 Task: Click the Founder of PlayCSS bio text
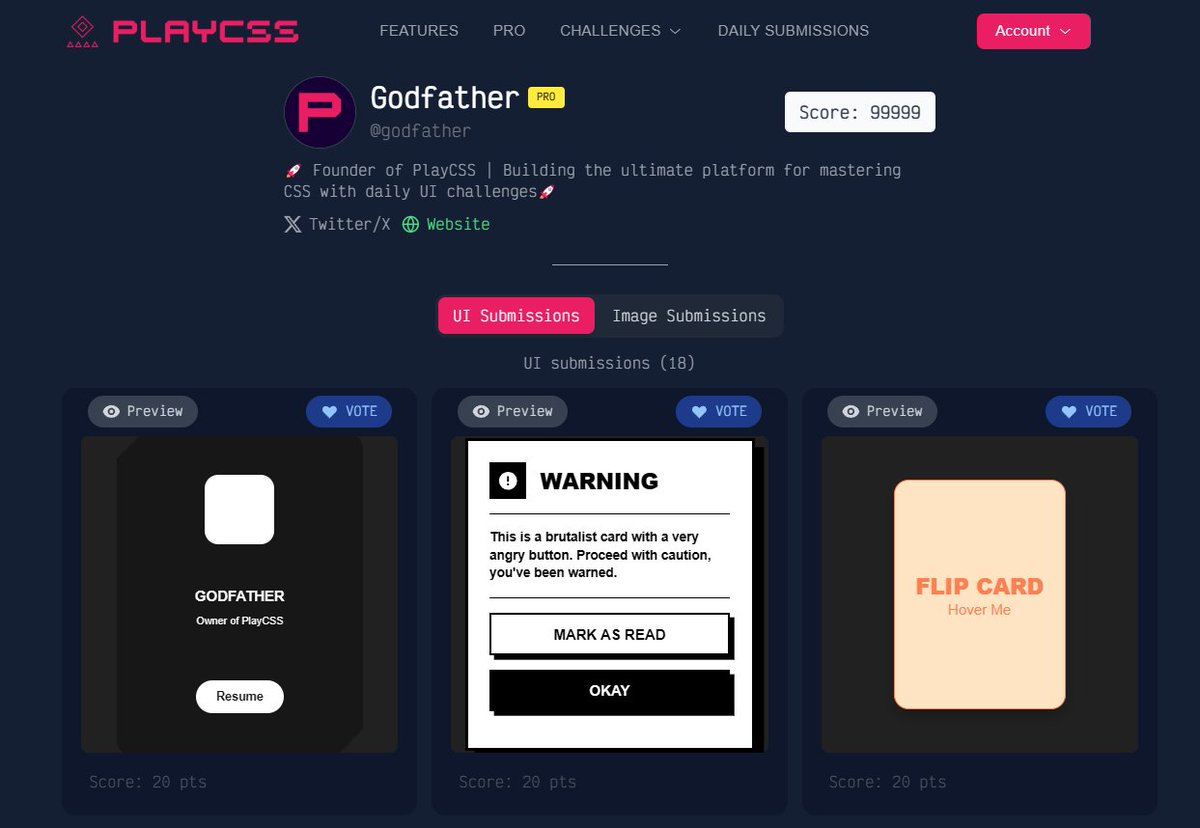pos(592,181)
